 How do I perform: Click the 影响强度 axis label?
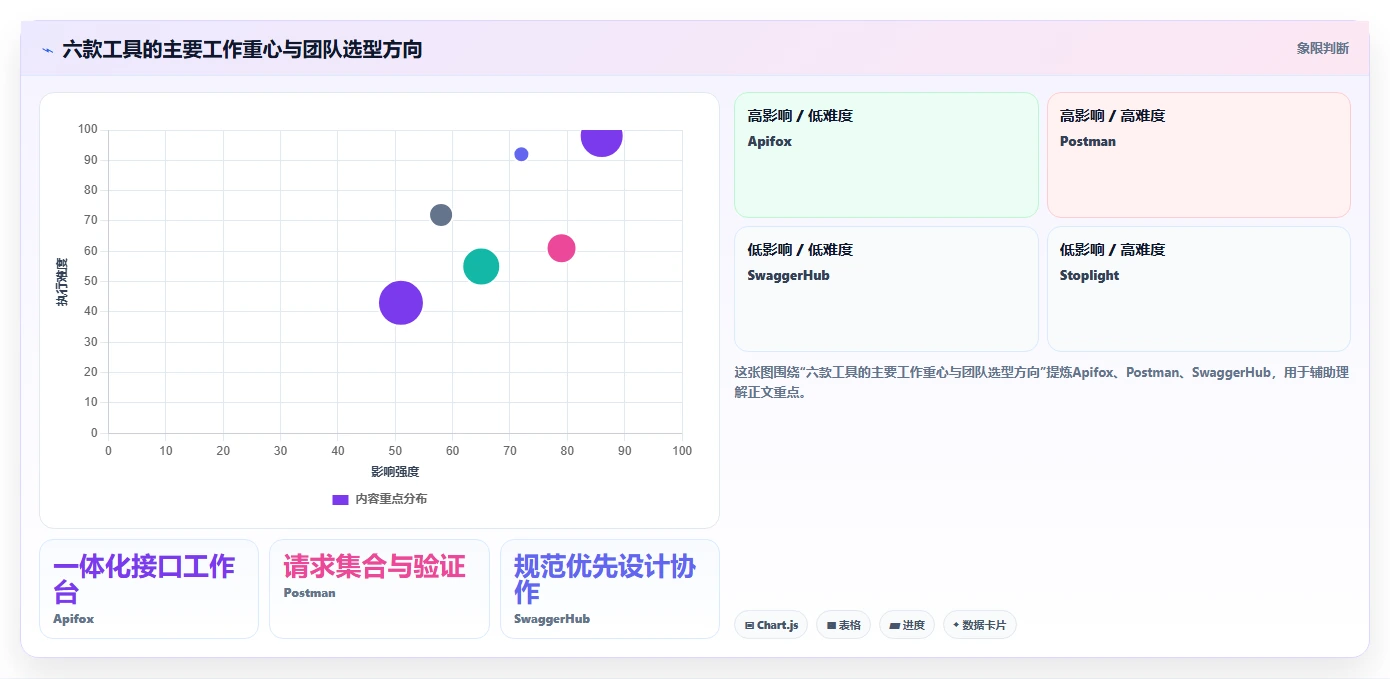(395, 471)
